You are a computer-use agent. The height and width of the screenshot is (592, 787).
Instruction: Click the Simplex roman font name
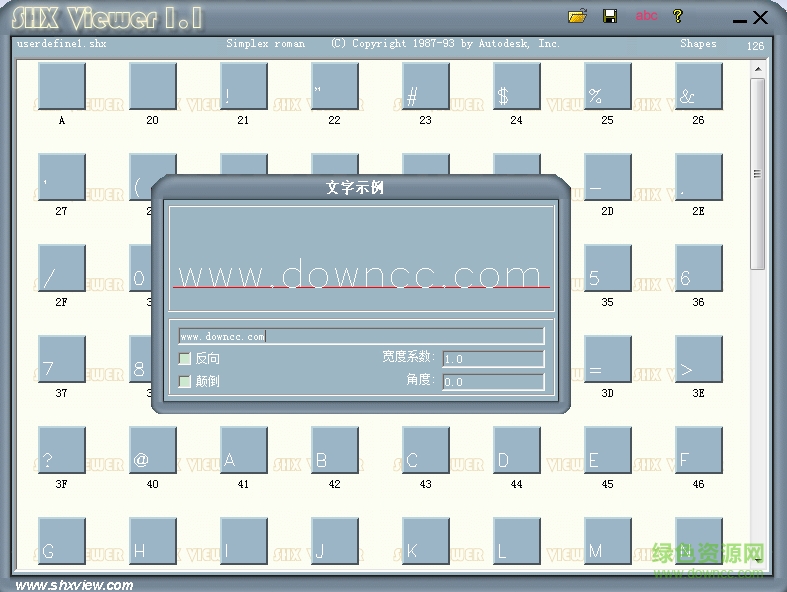(x=266, y=44)
